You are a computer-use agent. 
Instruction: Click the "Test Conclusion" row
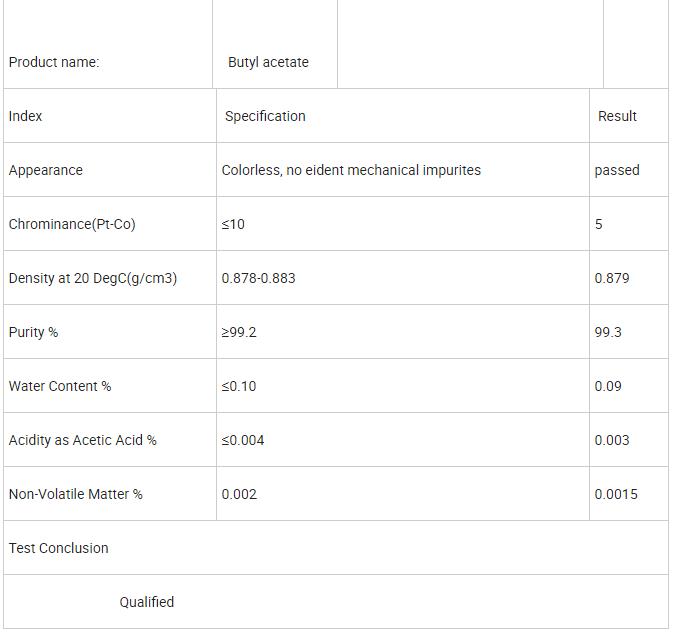pyautogui.click(x=59, y=548)
